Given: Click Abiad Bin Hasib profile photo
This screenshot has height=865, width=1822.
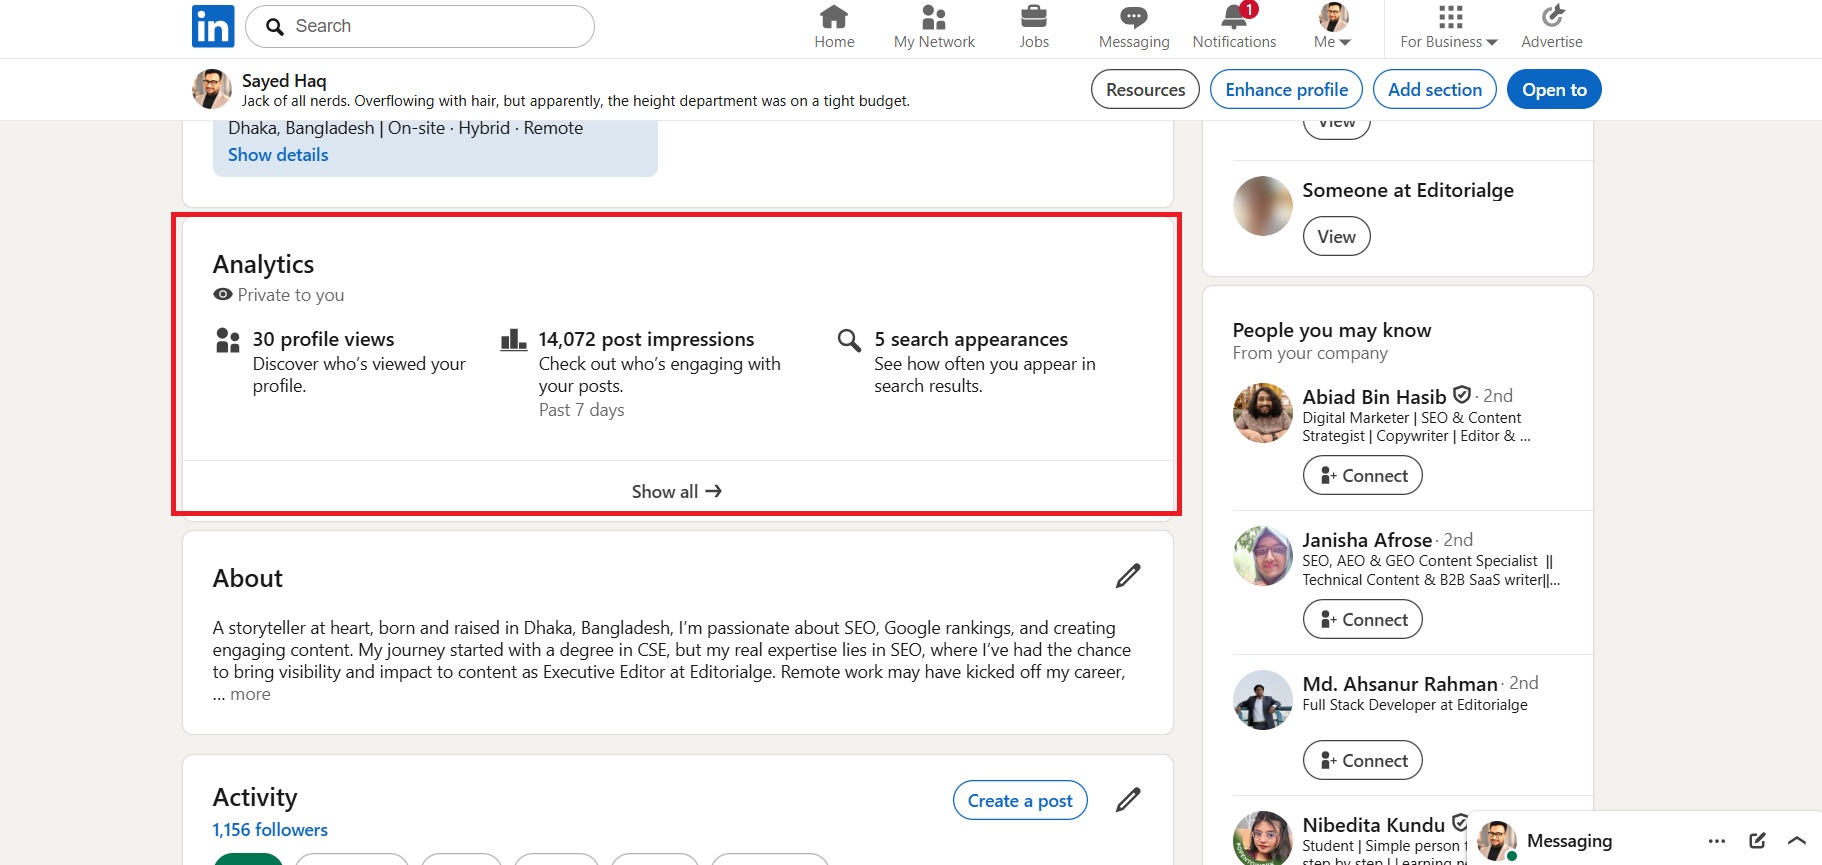Looking at the screenshot, I should [1263, 413].
